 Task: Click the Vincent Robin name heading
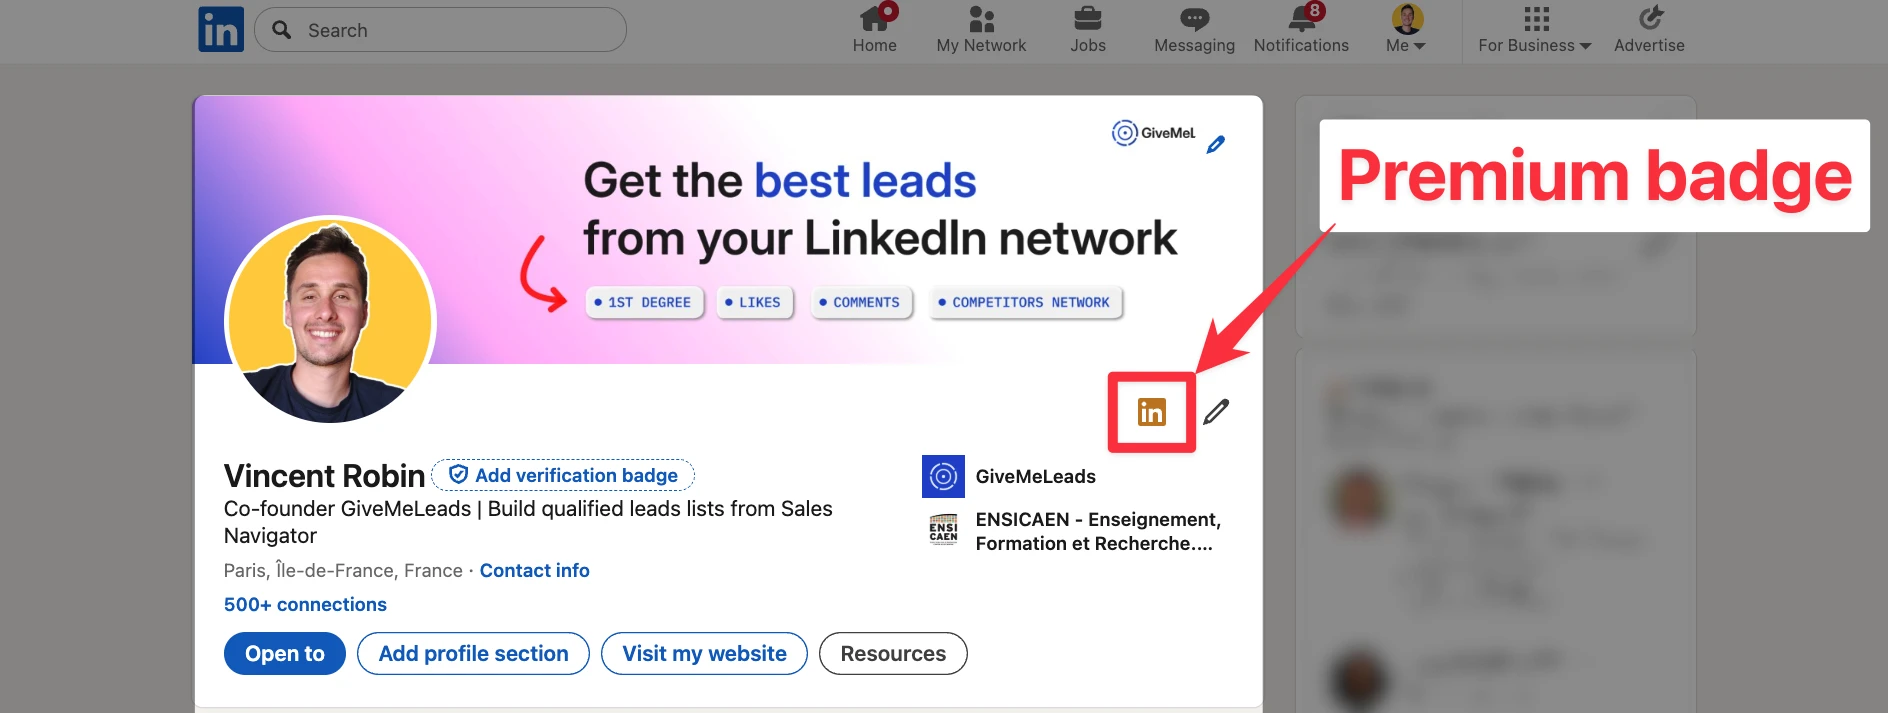324,475
